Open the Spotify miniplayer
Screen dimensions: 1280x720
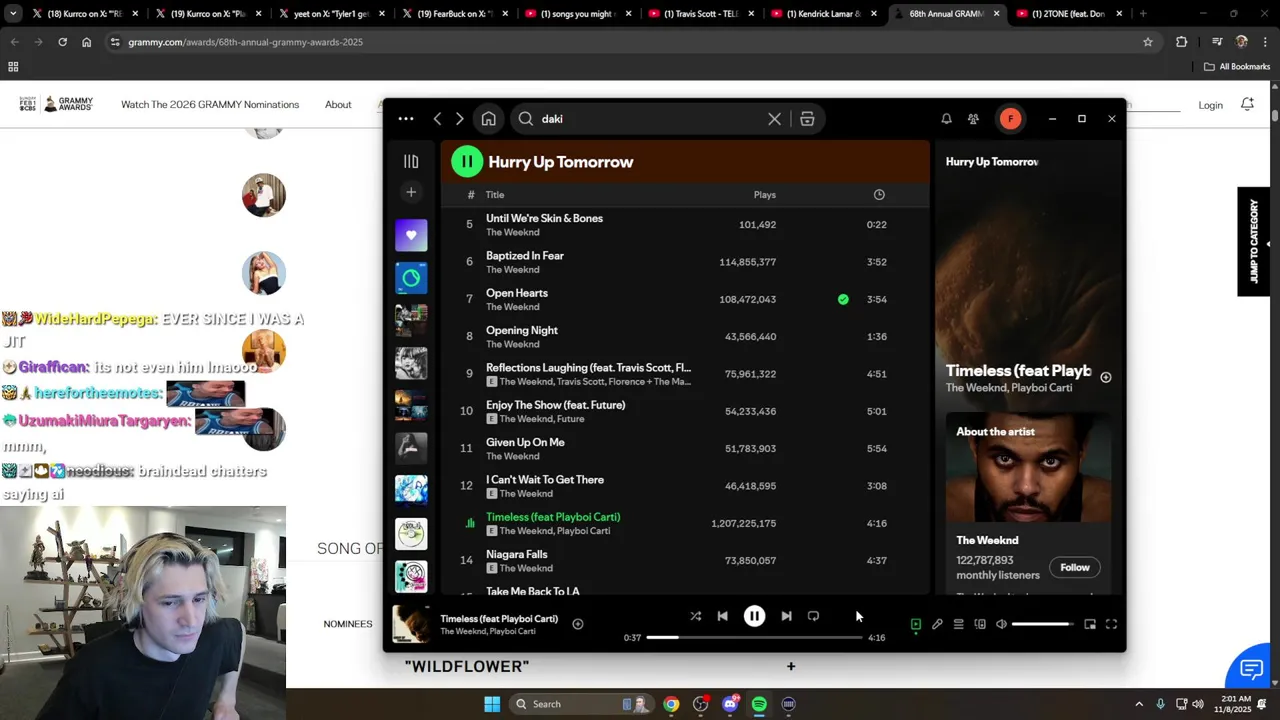[1090, 624]
